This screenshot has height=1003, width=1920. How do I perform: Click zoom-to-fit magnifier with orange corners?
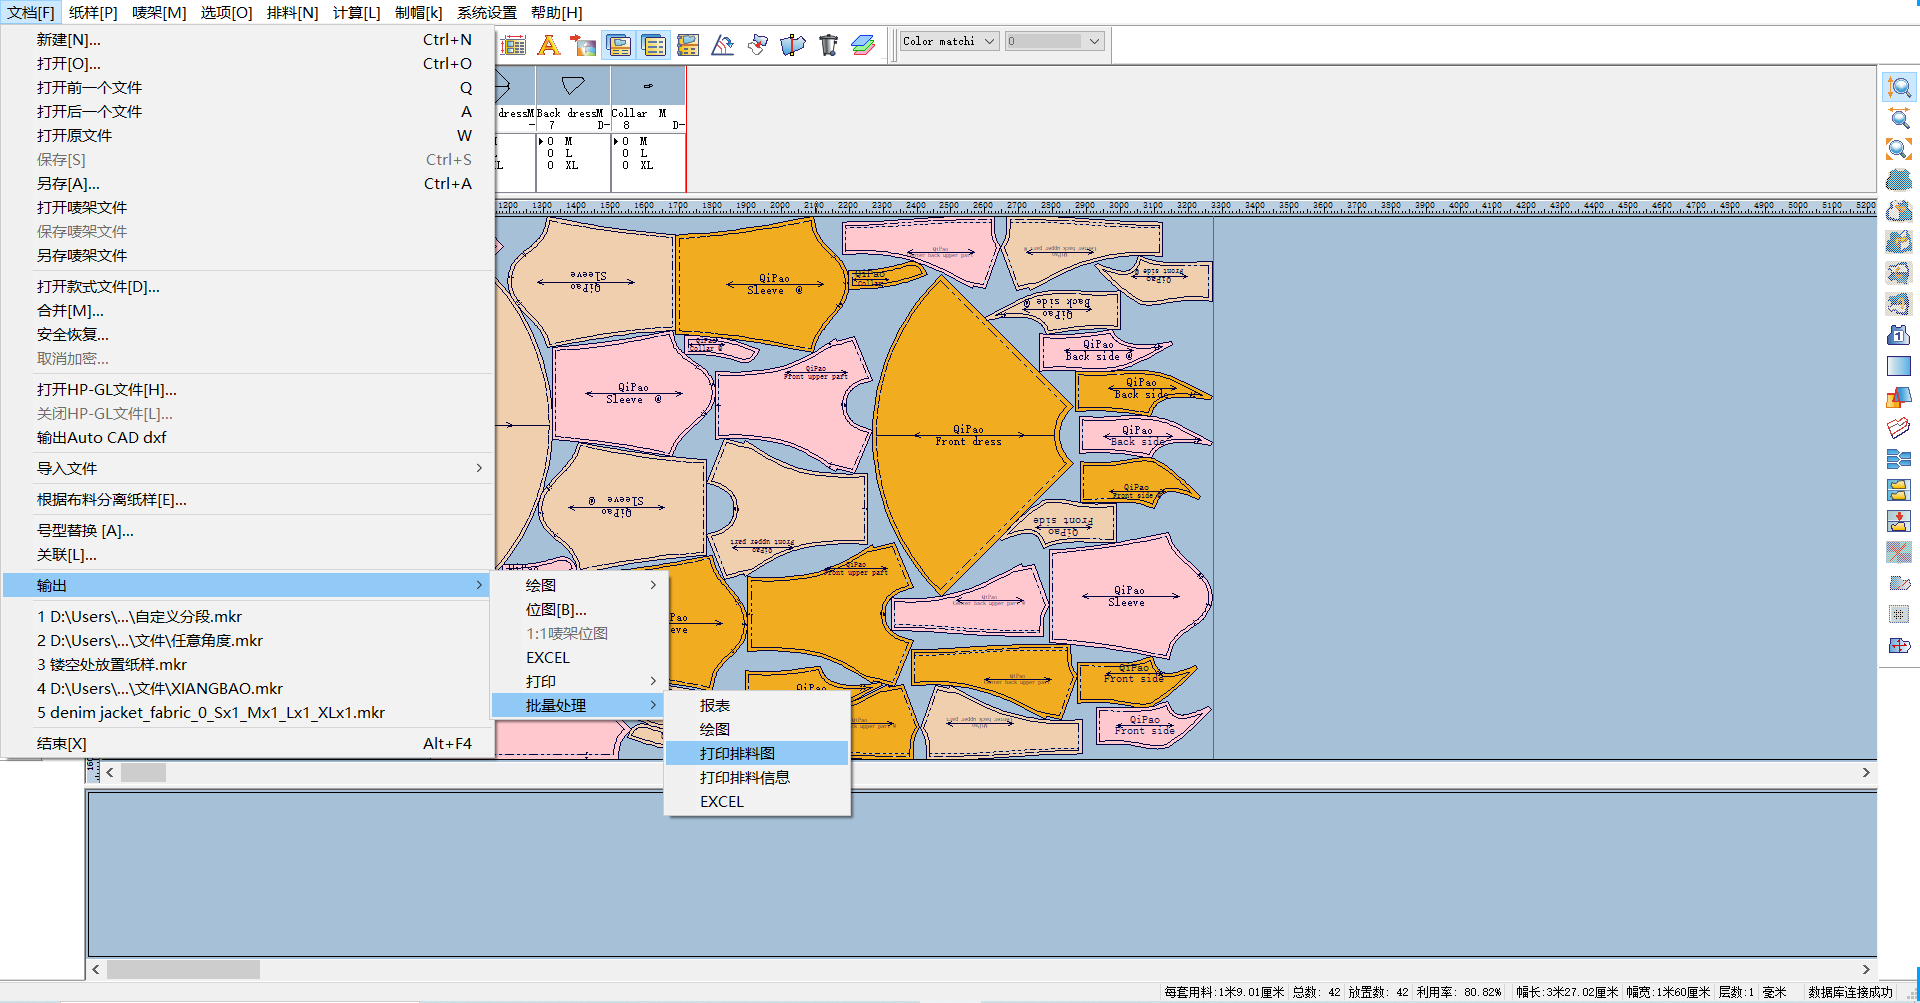click(1898, 150)
